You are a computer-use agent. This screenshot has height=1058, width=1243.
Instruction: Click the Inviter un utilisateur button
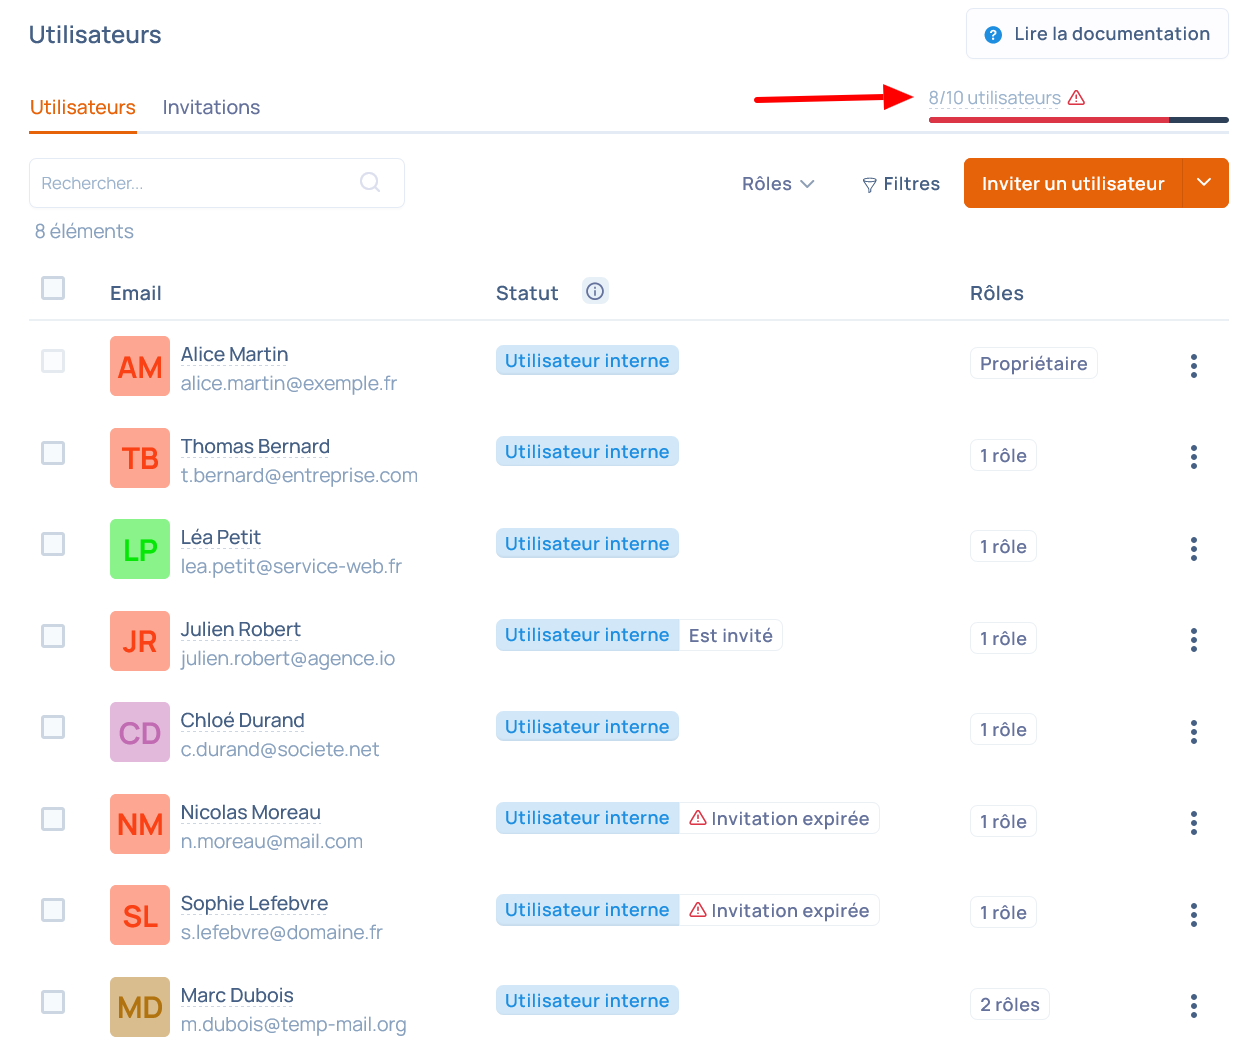(1072, 183)
